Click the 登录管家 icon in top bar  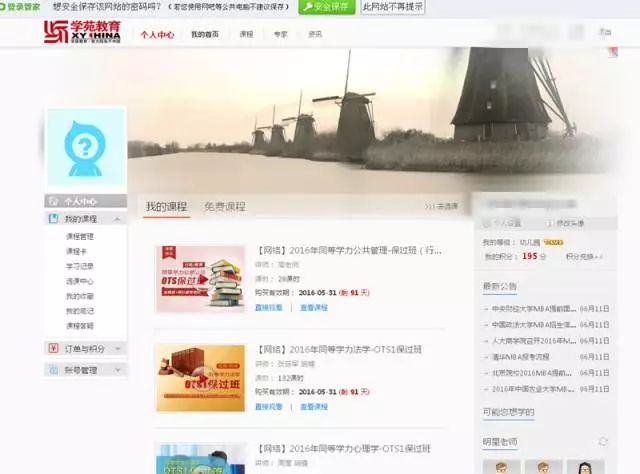tap(2, 7)
